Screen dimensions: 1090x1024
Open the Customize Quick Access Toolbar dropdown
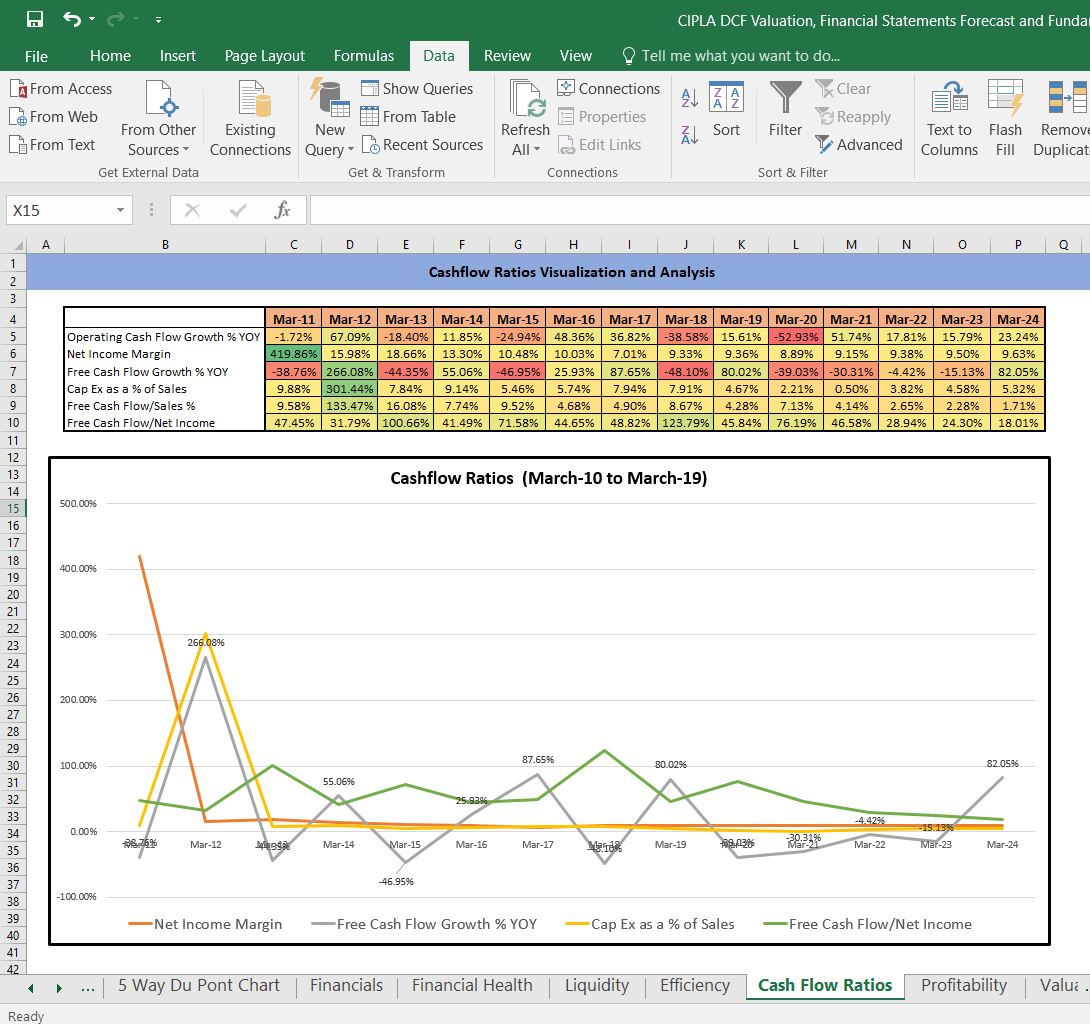pyautogui.click(x=158, y=20)
